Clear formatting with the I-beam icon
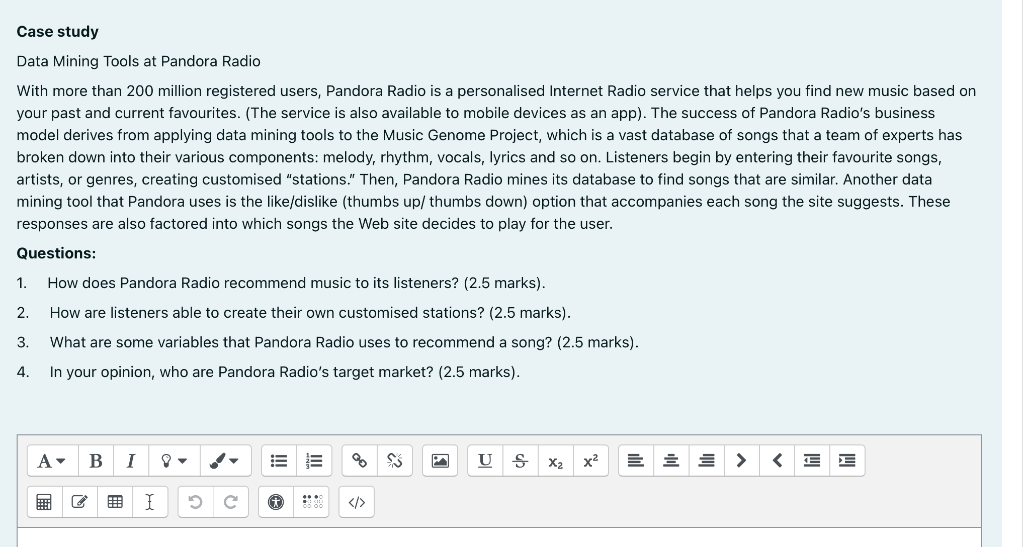Viewport: 1024px width, 547px height. tap(150, 502)
